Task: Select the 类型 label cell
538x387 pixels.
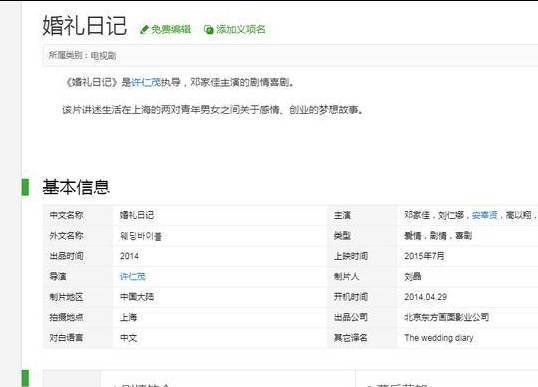Action: [342, 236]
